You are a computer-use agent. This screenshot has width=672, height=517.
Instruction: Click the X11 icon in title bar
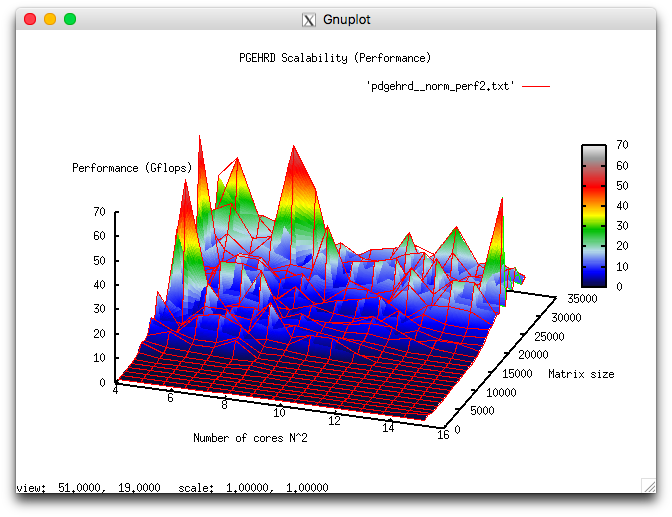309,20
